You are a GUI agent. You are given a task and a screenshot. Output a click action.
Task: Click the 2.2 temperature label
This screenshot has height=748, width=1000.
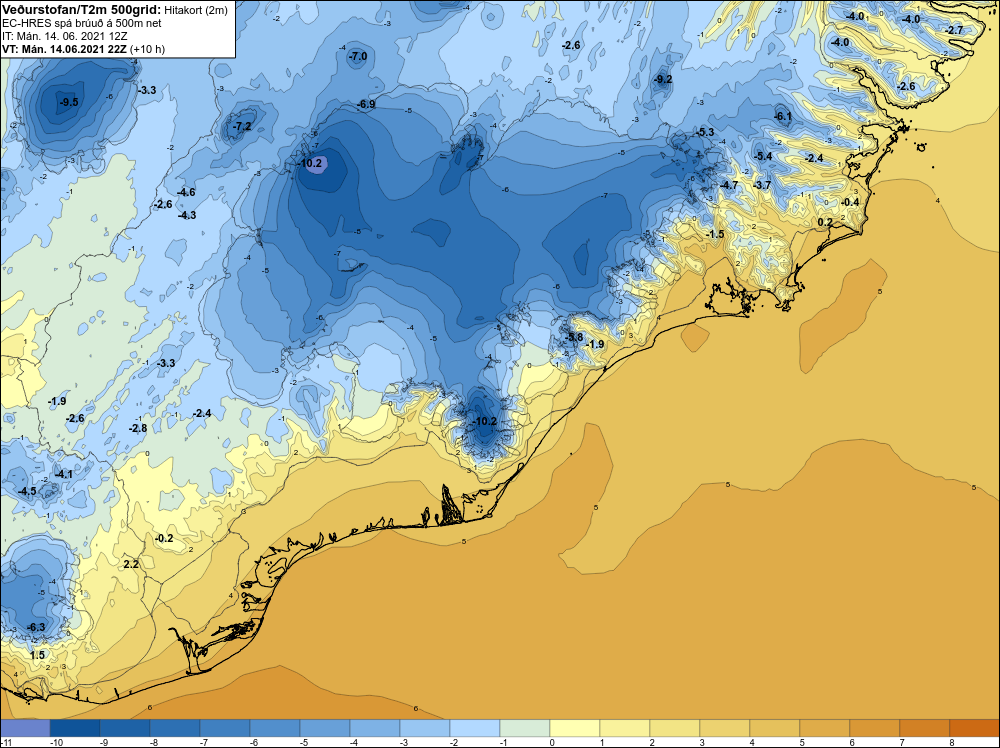pyautogui.click(x=131, y=564)
